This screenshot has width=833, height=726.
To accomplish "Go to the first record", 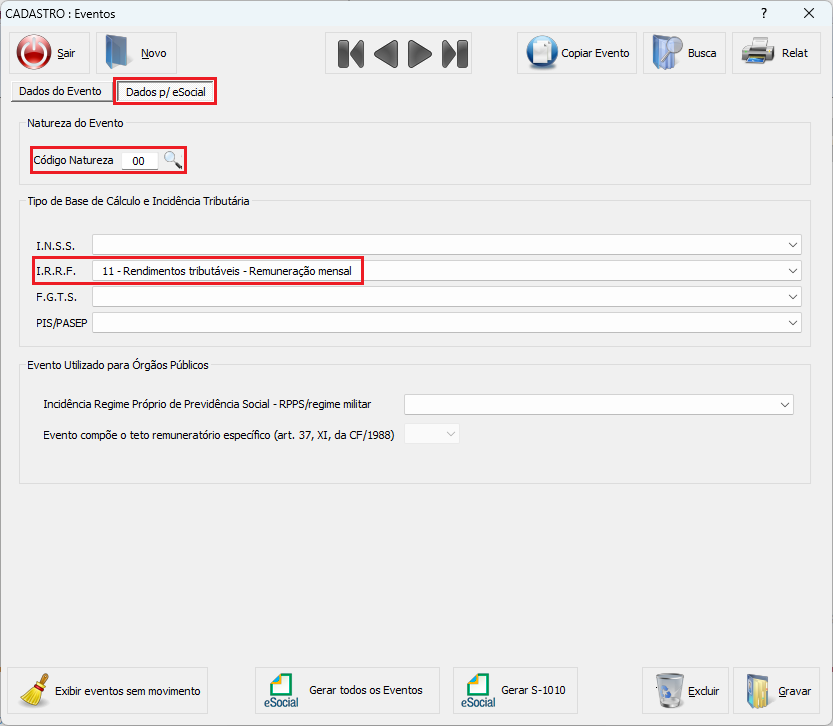I will (350, 53).
